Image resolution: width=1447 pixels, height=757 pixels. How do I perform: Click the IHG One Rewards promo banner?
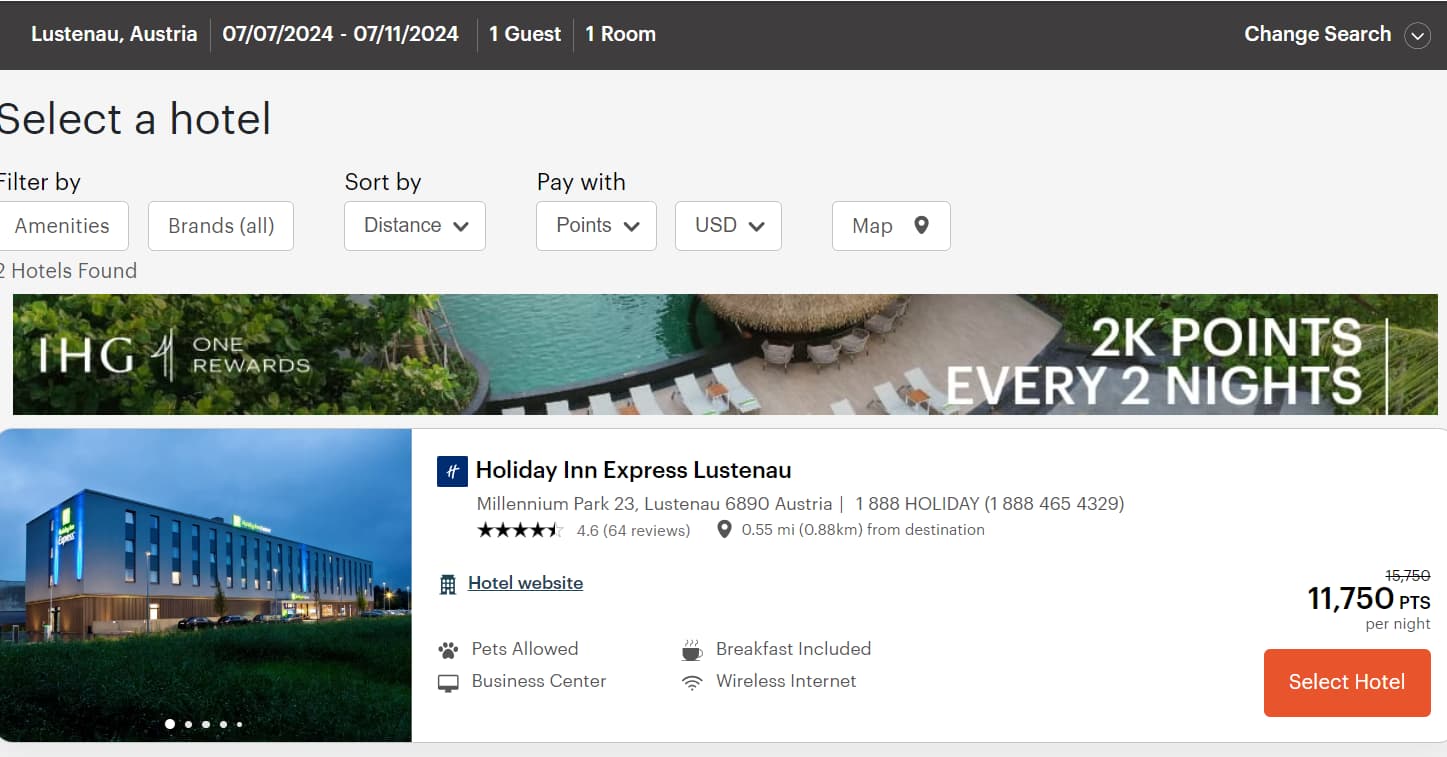pos(725,354)
